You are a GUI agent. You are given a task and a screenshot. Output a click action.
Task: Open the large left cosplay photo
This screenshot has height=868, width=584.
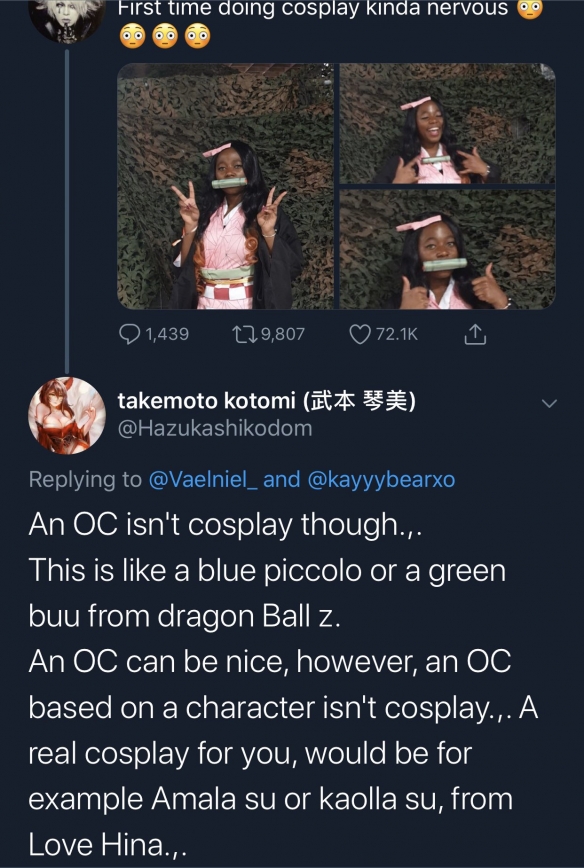click(225, 186)
